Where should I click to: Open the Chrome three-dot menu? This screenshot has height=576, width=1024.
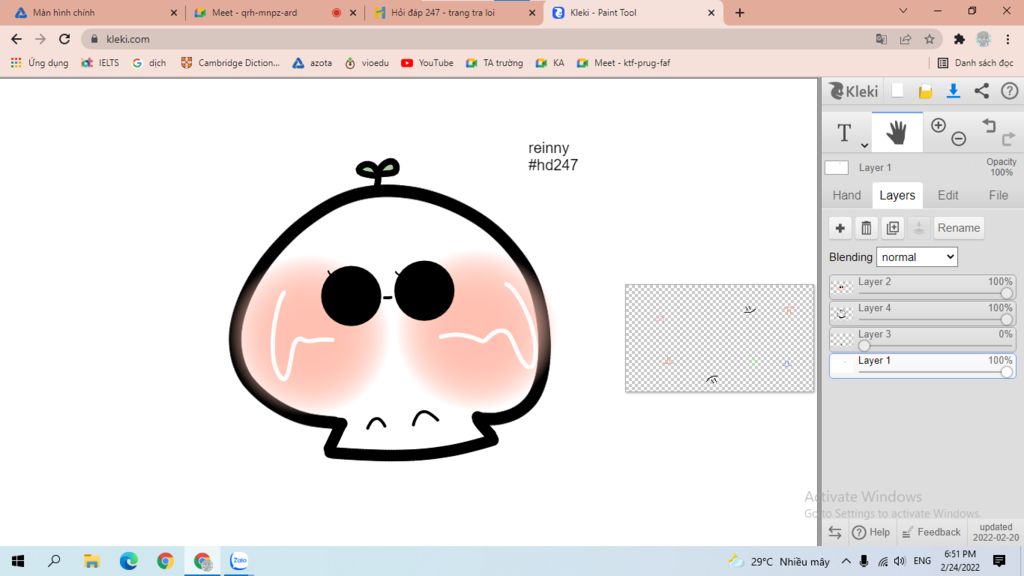point(1008,39)
